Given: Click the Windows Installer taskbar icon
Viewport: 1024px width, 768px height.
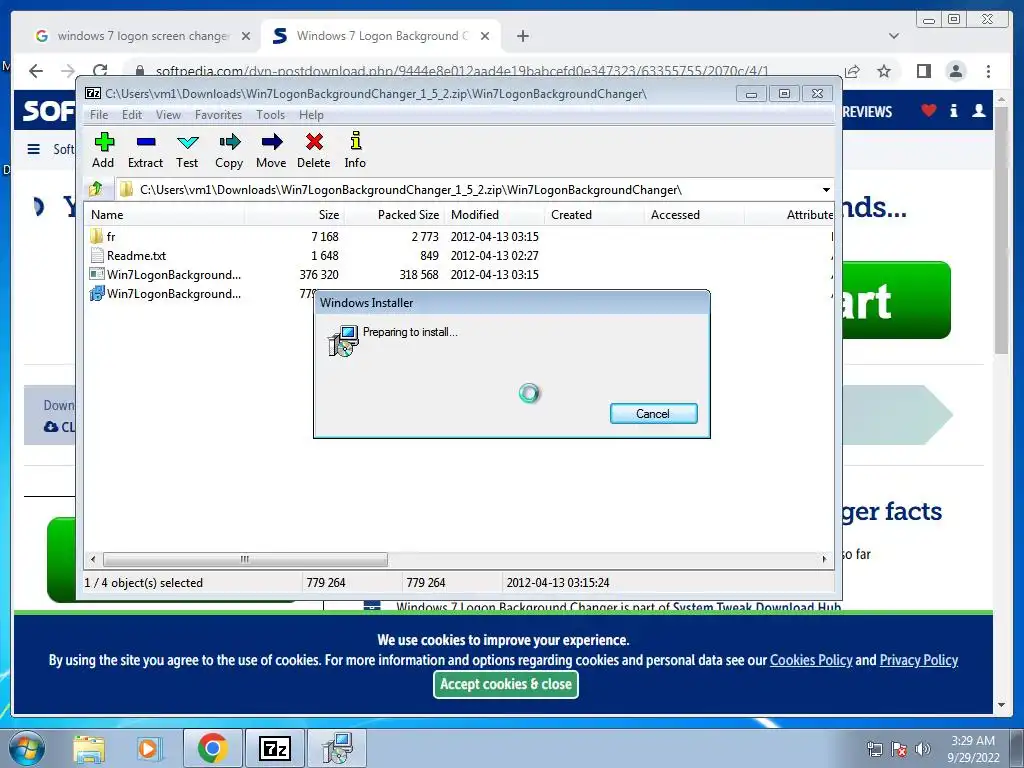Looking at the screenshot, I should [337, 748].
